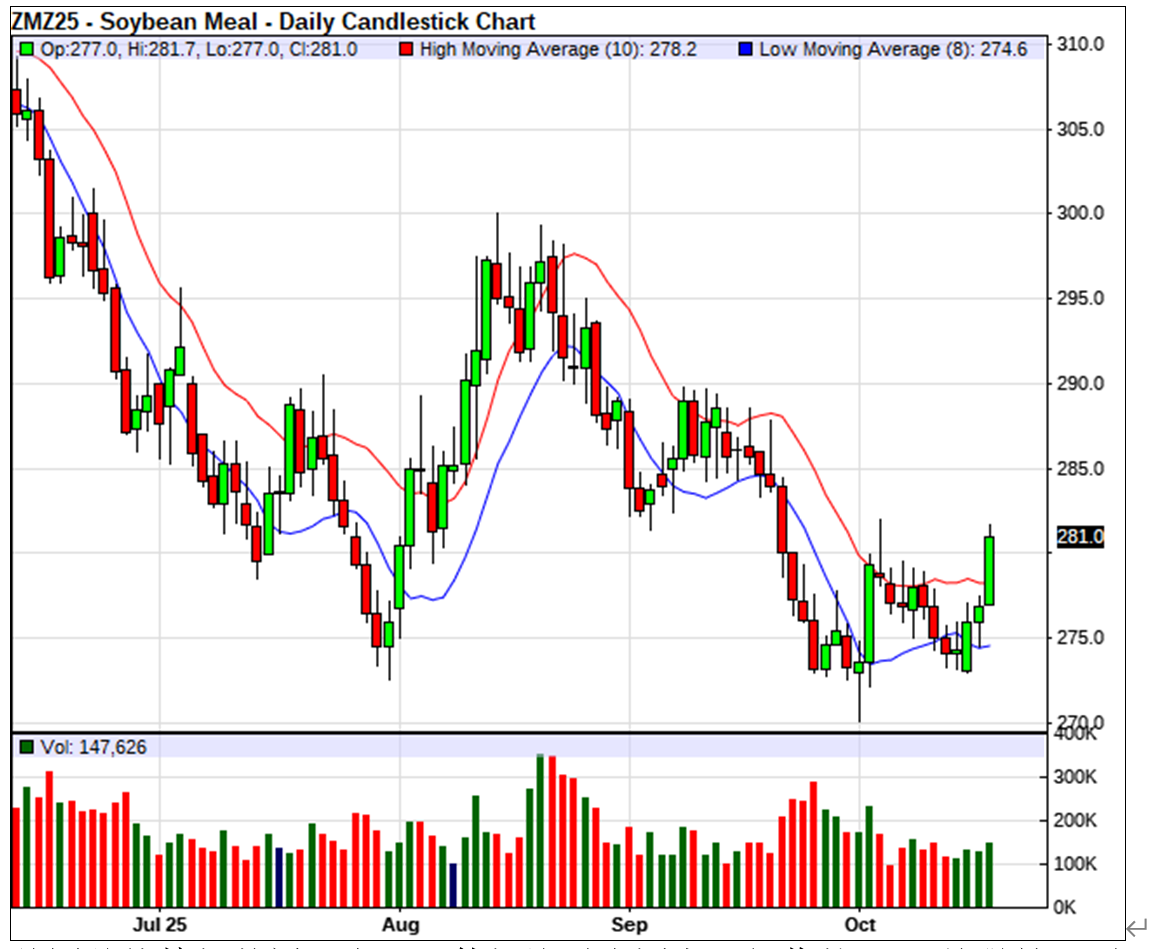Image resolution: width=1149 pixels, height=949 pixels.
Task: Click the Jul 25 date label
Action: (162, 923)
